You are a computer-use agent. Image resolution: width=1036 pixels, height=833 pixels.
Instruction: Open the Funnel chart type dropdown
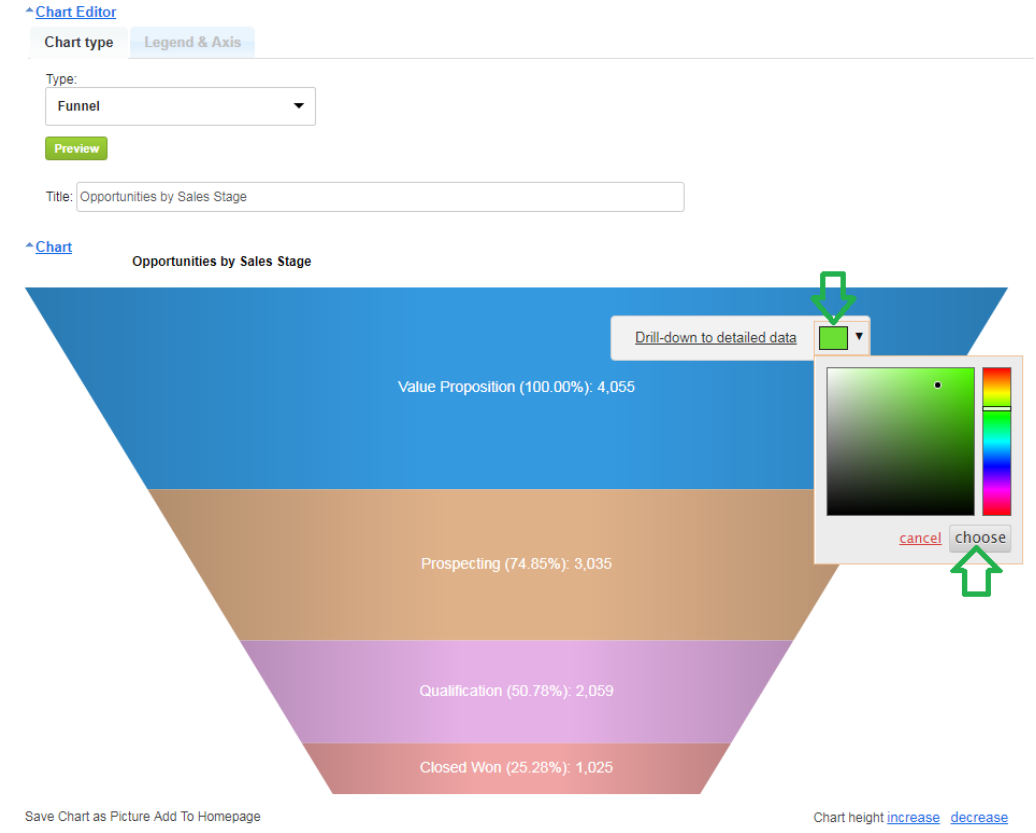pos(180,106)
